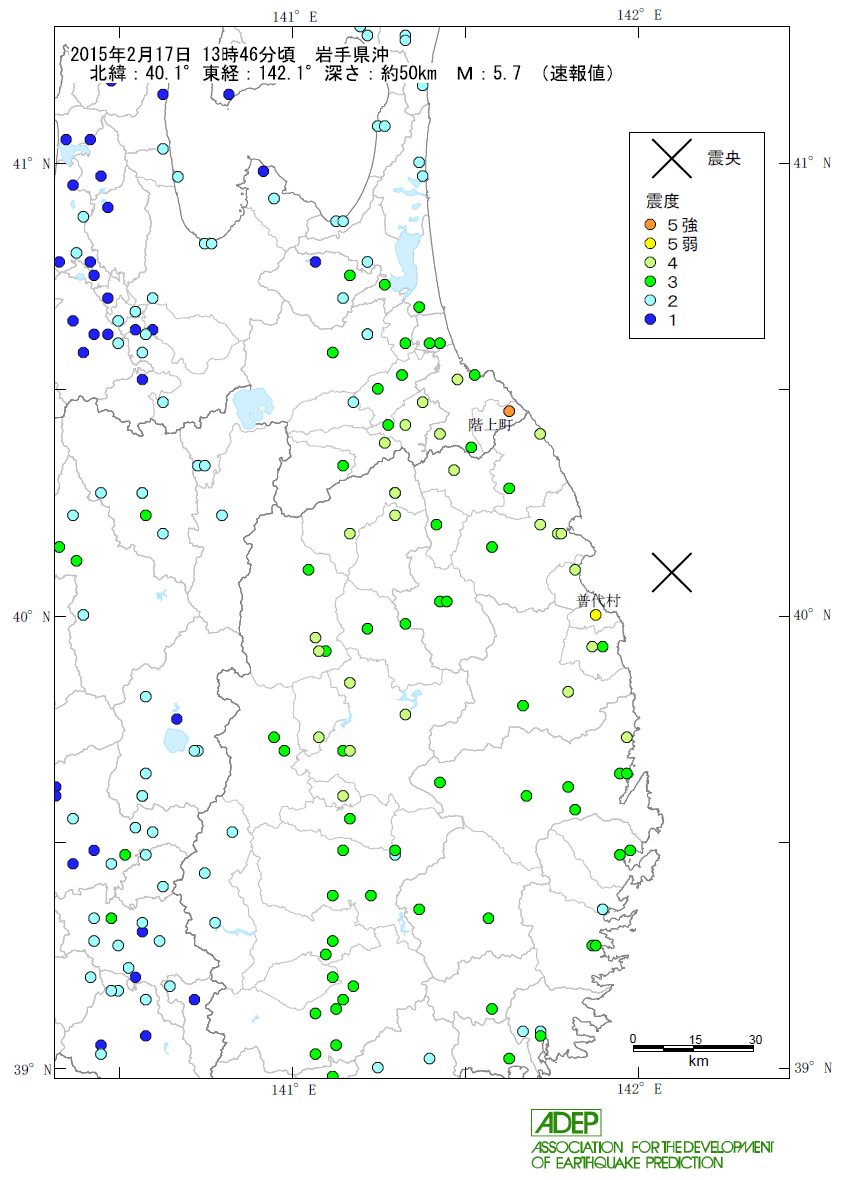This screenshot has height=1180, width=841.
Task: Click the right 39° N latitude label
Action: (812, 1068)
